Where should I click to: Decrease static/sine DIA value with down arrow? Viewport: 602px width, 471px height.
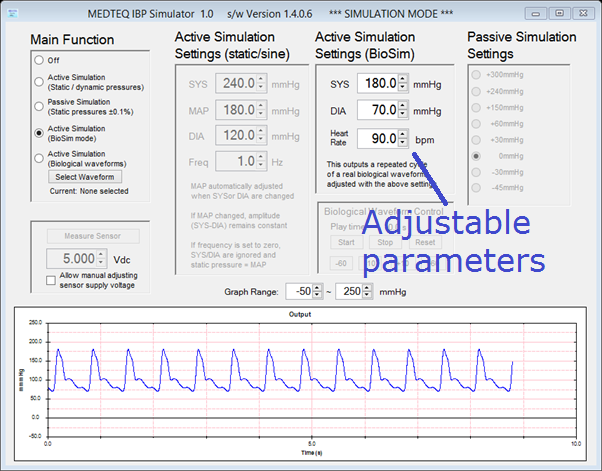(x=261, y=140)
